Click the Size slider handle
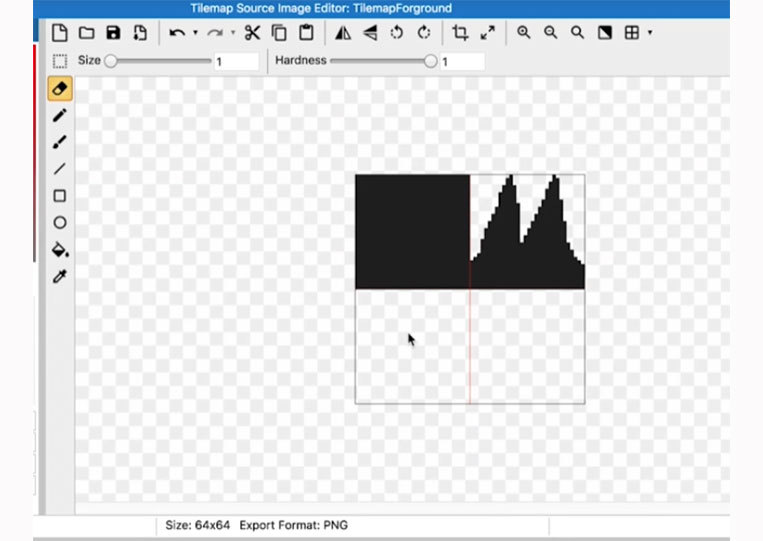The image size is (763, 541). 111,61
